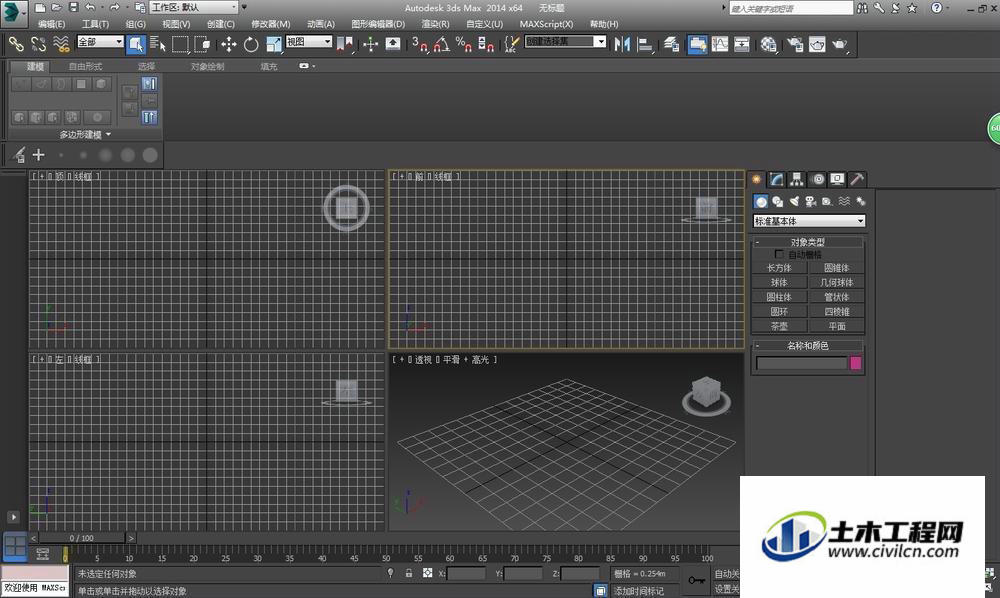Toggle the Angle Snap button

click(441, 44)
